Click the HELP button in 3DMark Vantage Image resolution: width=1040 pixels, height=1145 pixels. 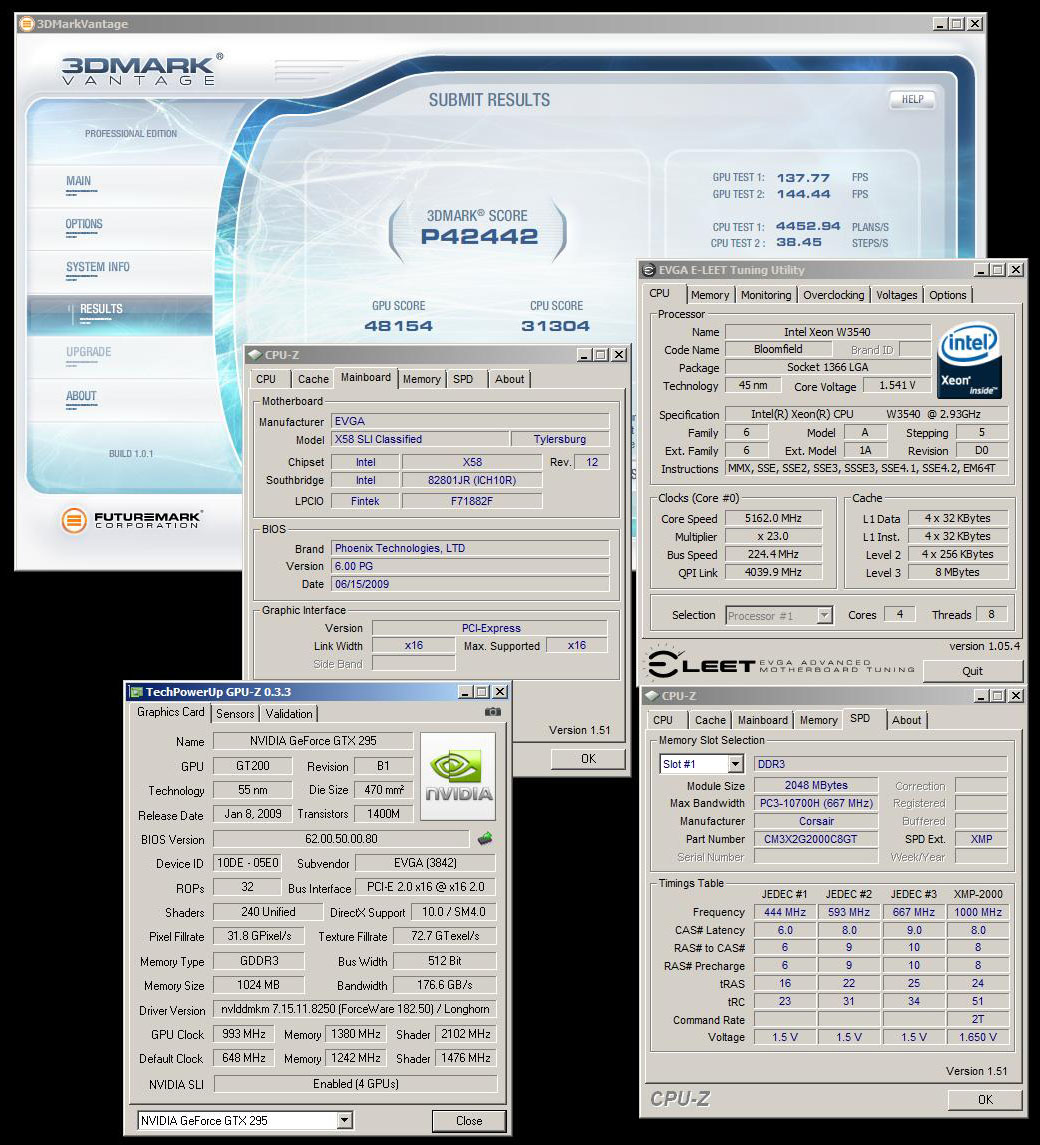click(x=912, y=99)
